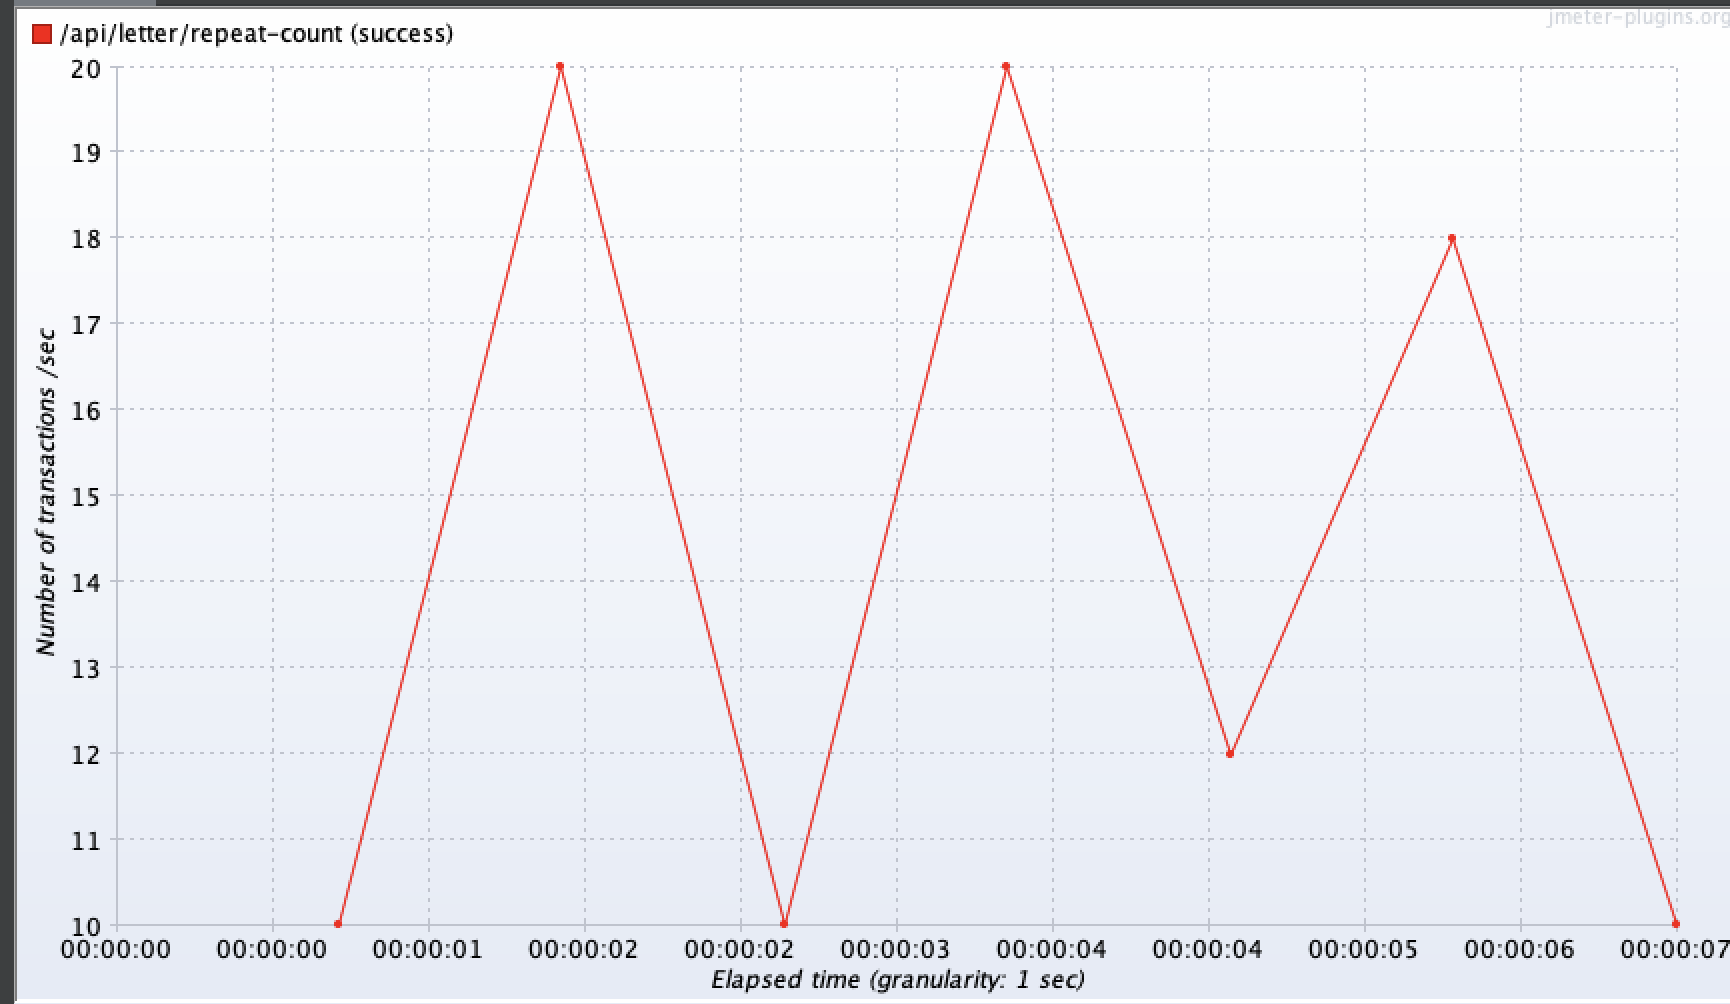Click the y-axis label 13
This screenshot has height=1004, width=1730.
[86, 668]
